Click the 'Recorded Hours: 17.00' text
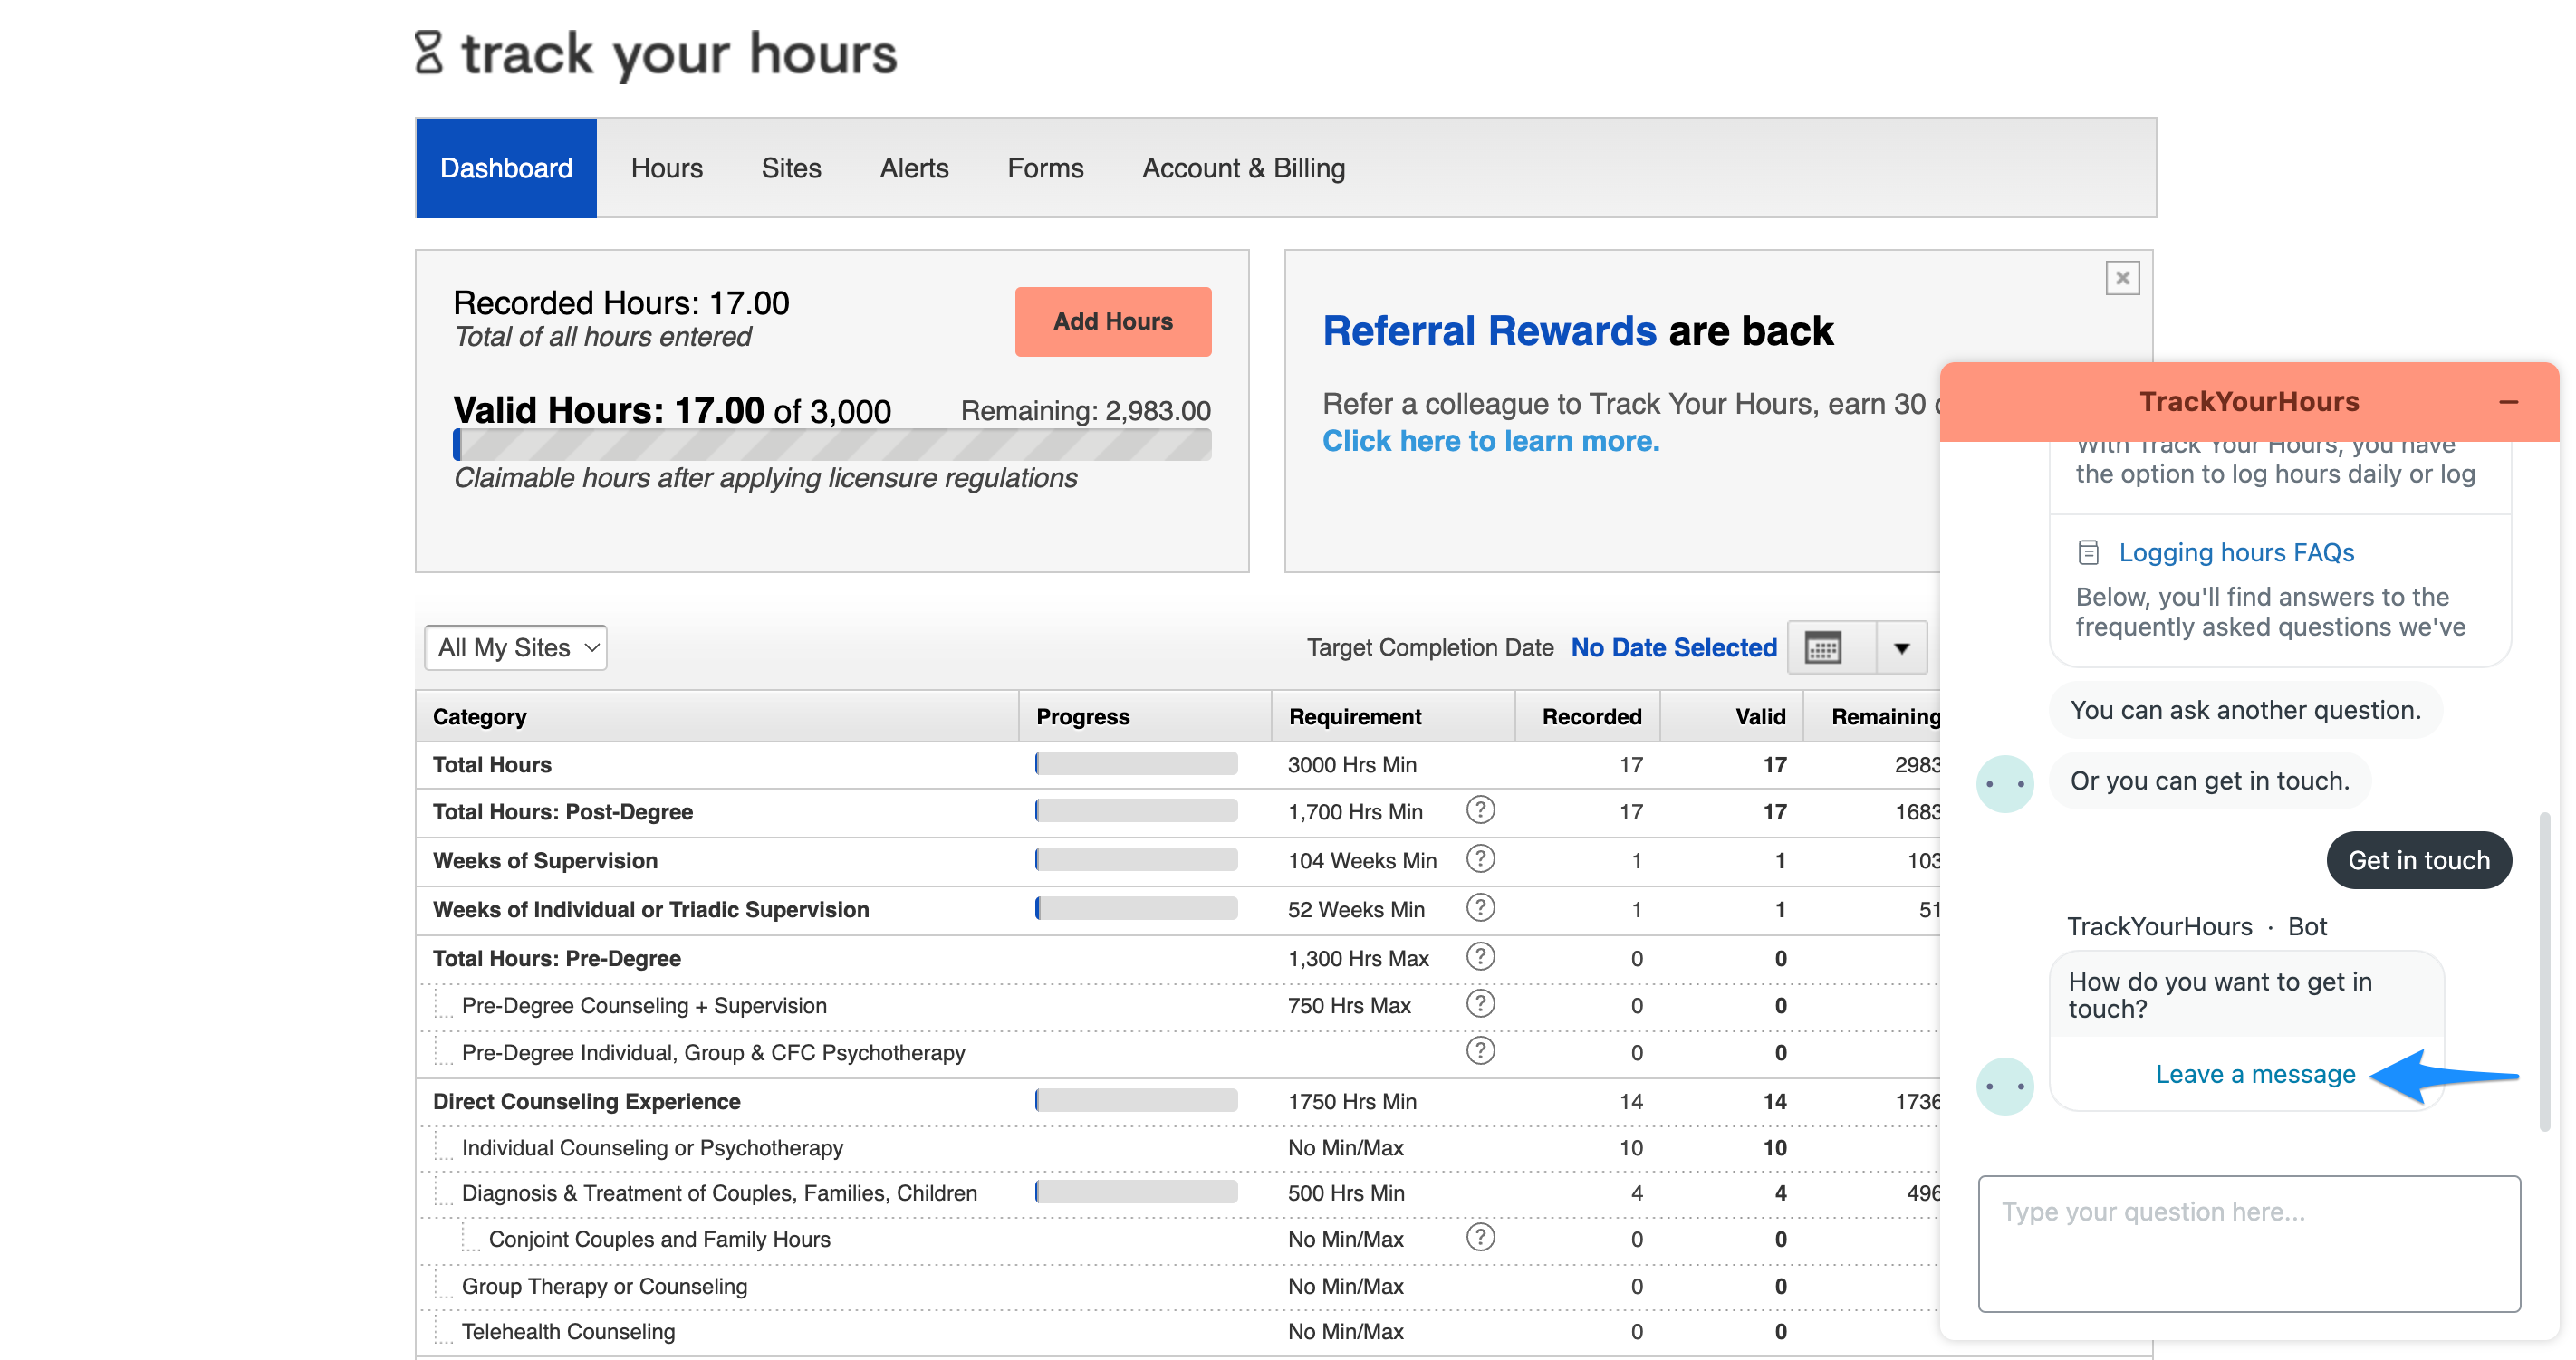Image resolution: width=2576 pixels, height=1360 pixels. [x=621, y=303]
